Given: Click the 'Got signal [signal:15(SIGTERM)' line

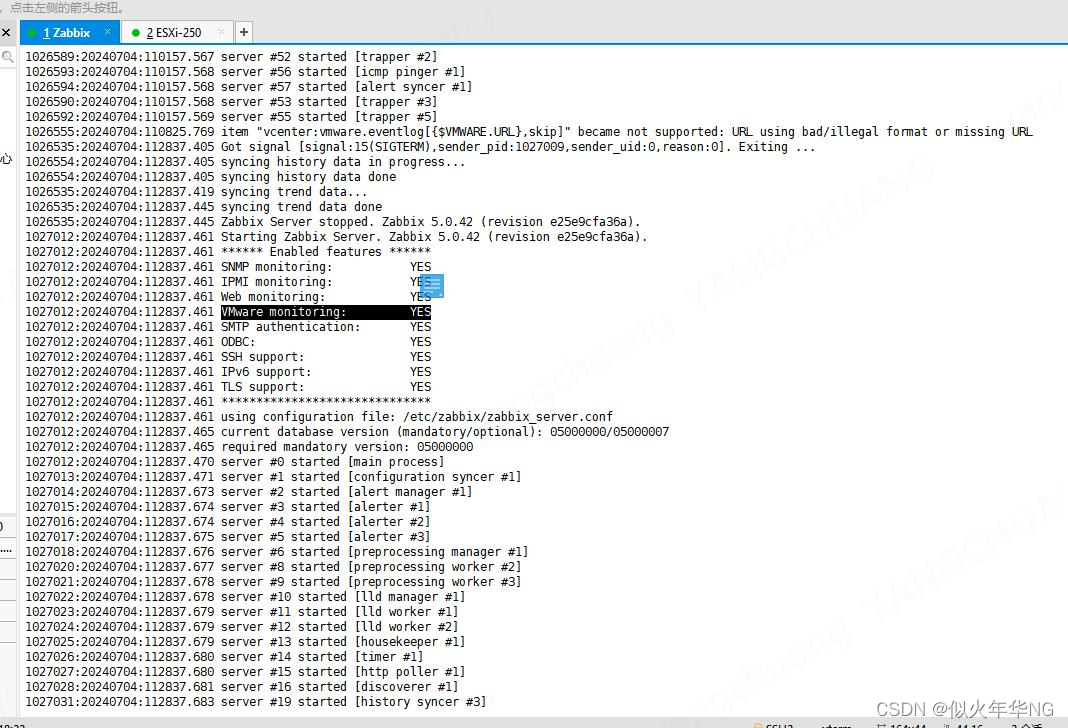Looking at the screenshot, I should (x=420, y=147).
